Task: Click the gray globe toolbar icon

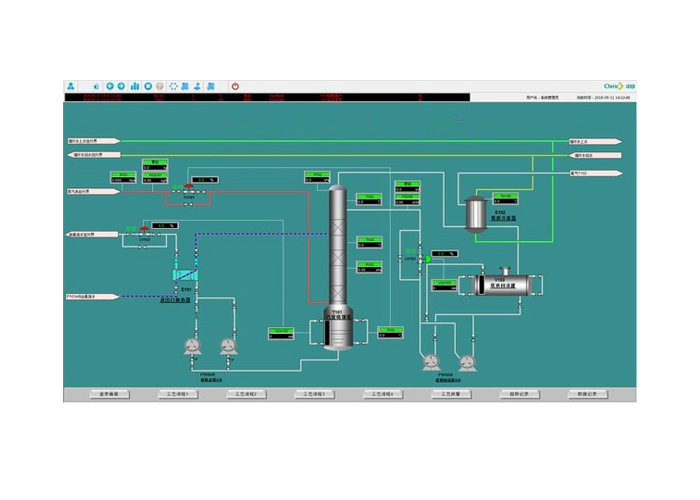Action: coord(160,86)
